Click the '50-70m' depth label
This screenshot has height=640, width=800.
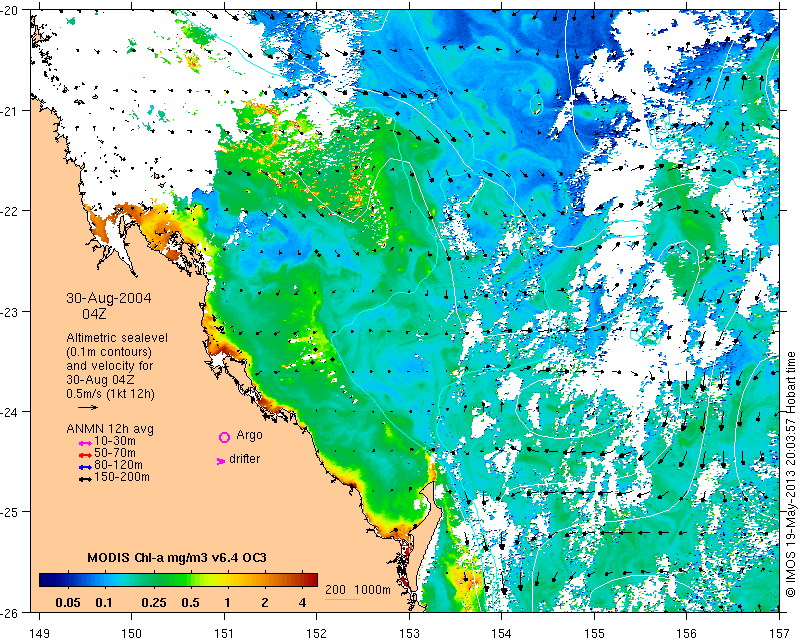pyautogui.click(x=115, y=453)
